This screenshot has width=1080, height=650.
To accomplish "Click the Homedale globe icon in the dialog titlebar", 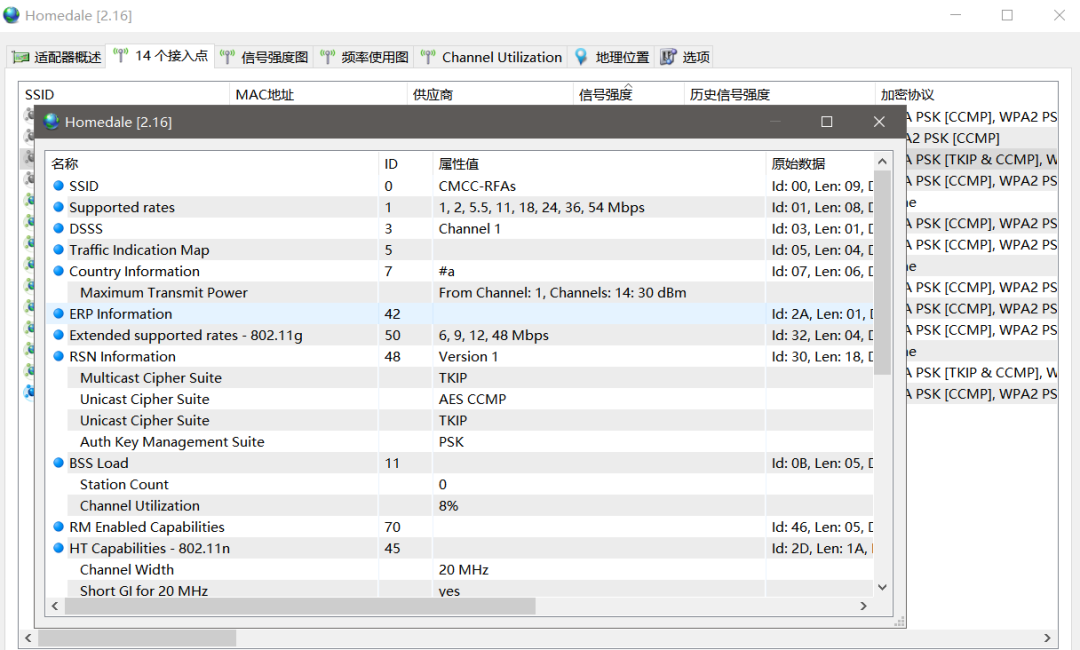I will (50, 121).
